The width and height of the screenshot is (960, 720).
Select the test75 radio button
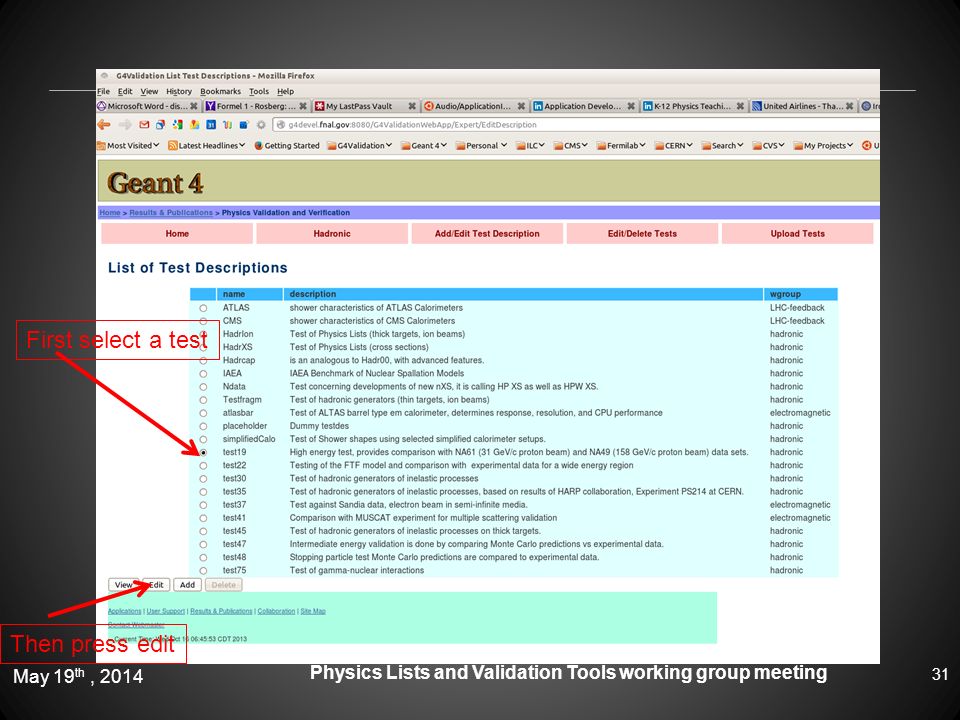203,571
